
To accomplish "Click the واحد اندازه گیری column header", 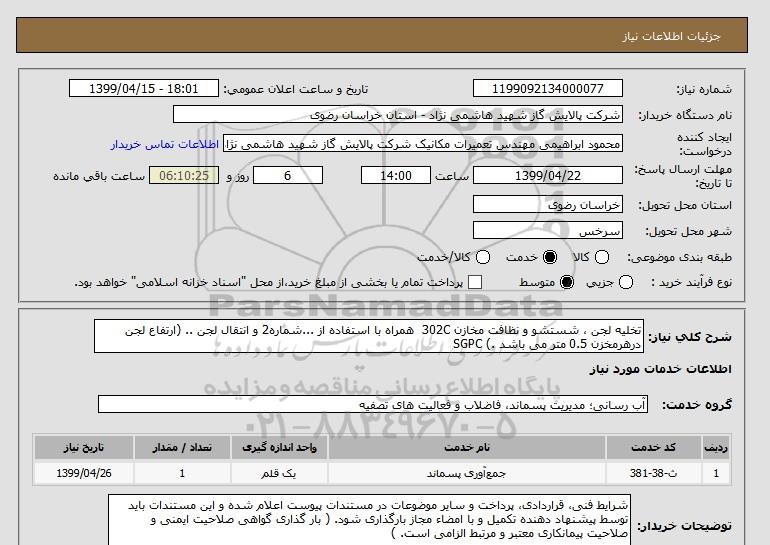I will (x=279, y=447).
